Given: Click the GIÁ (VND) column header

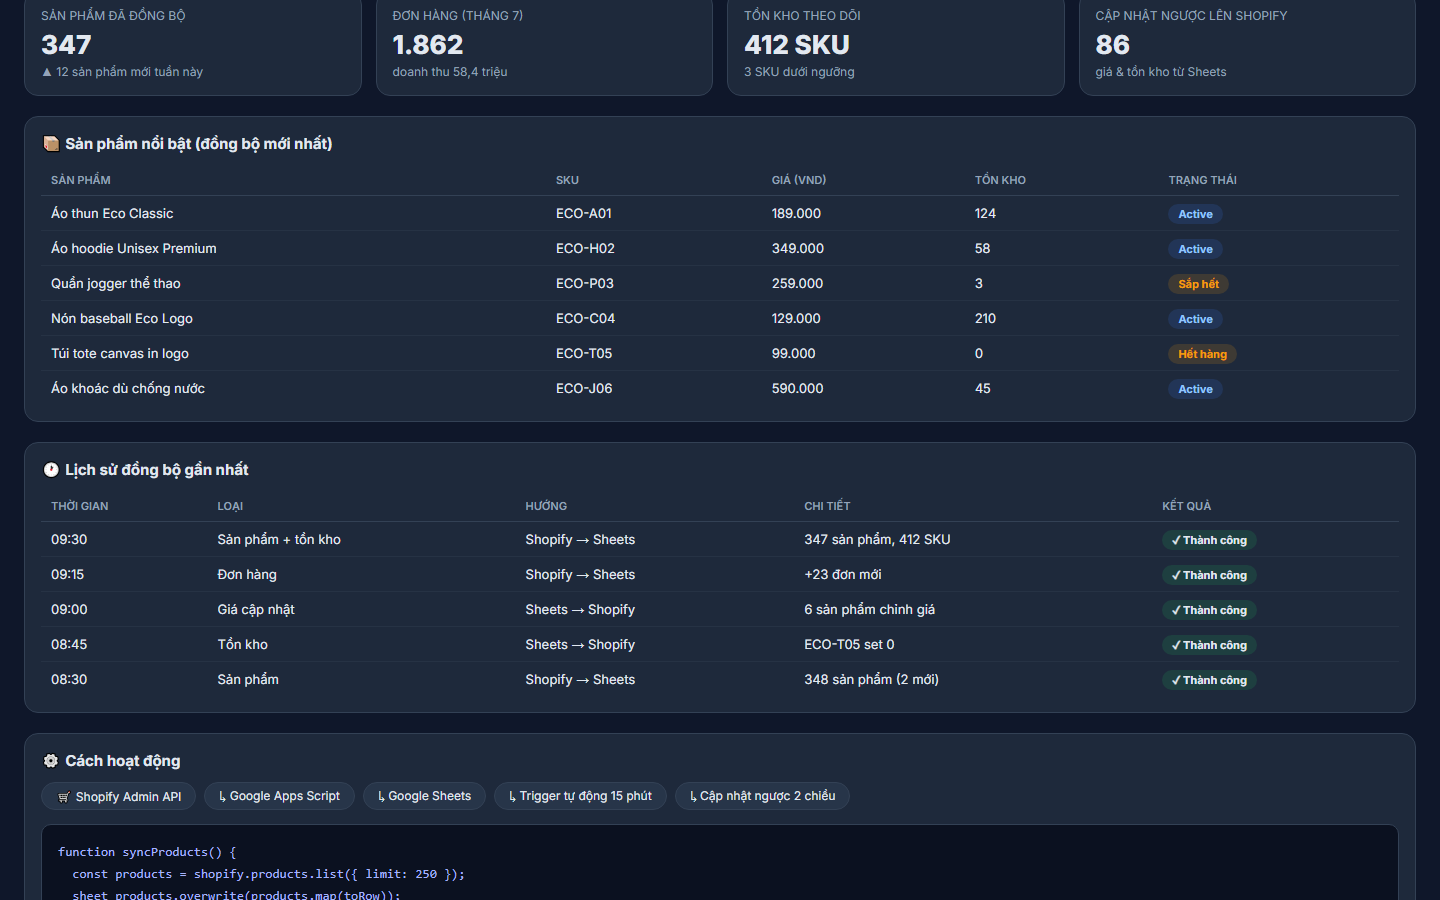Looking at the screenshot, I should coord(799,180).
